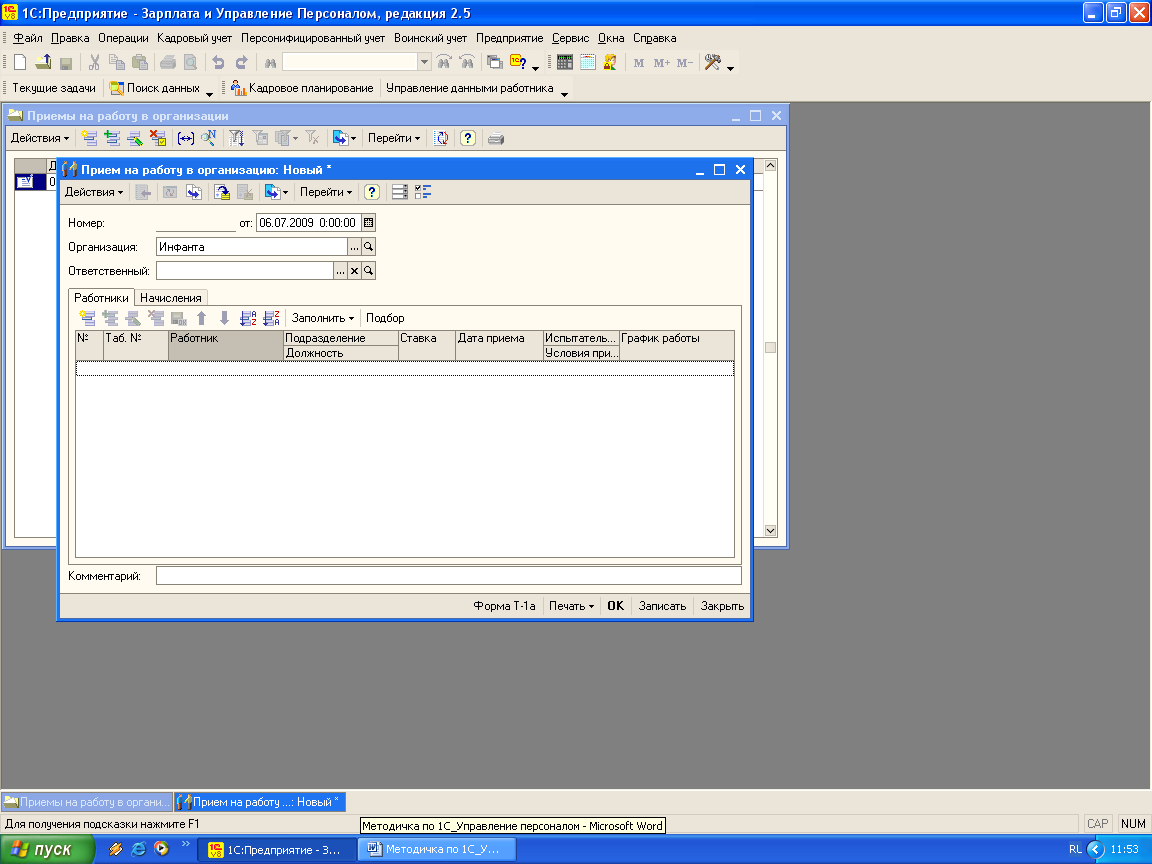Open the Кадровый учет menu
The height and width of the screenshot is (864, 1152).
point(195,38)
